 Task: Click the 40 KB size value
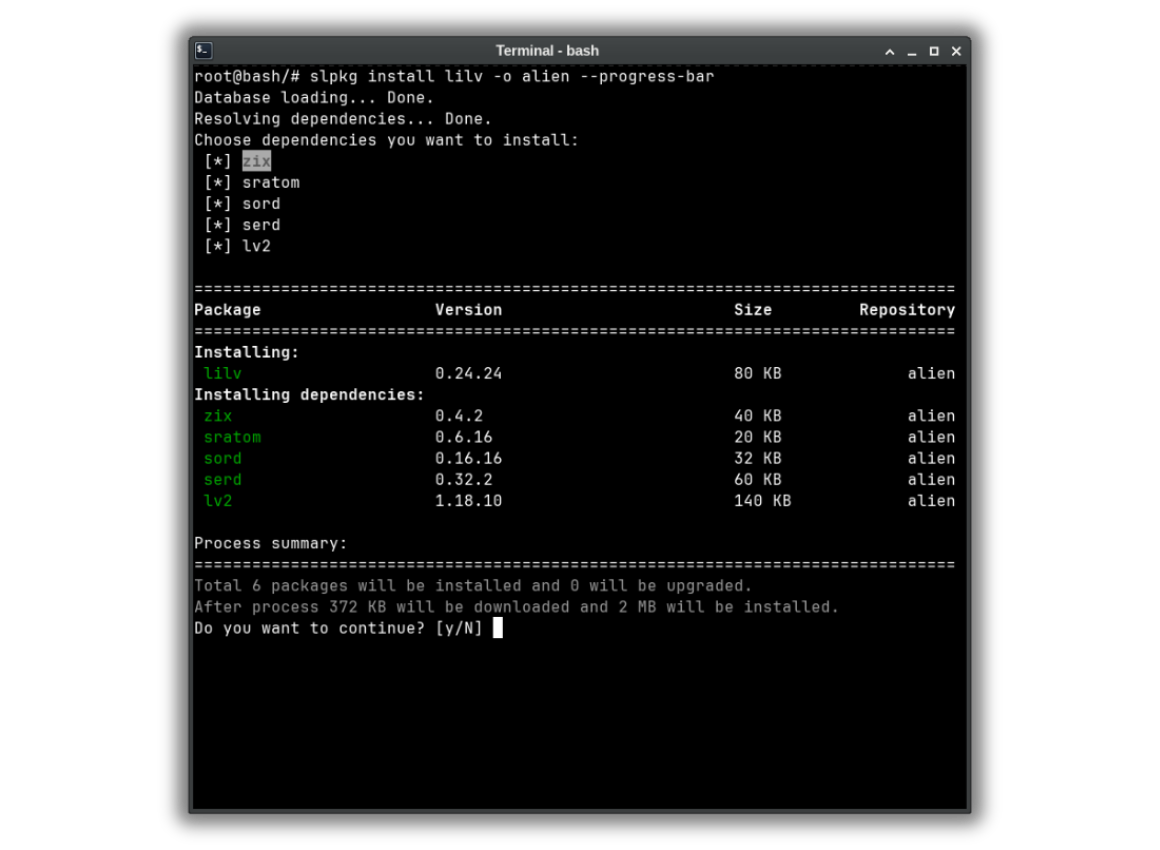(x=758, y=416)
